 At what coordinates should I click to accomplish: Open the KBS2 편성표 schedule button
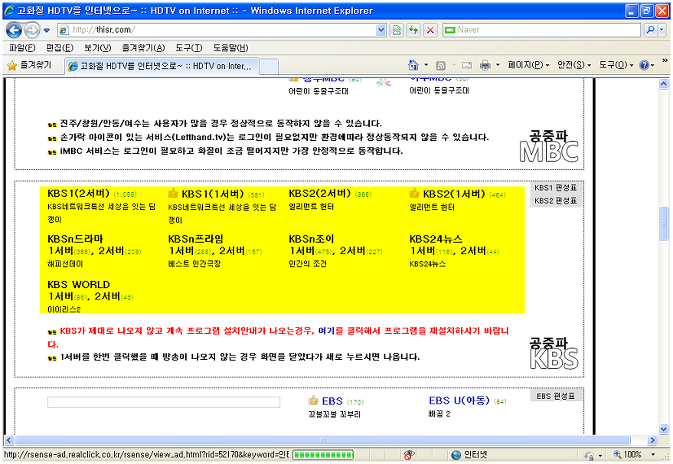[x=555, y=201]
